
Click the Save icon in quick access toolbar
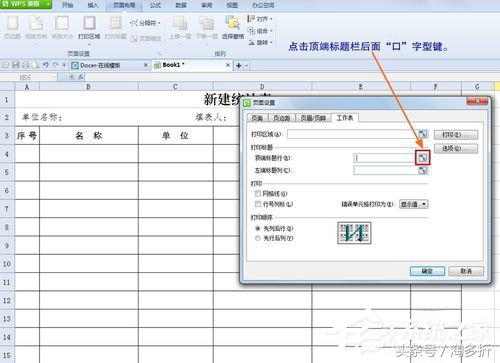click(x=16, y=65)
